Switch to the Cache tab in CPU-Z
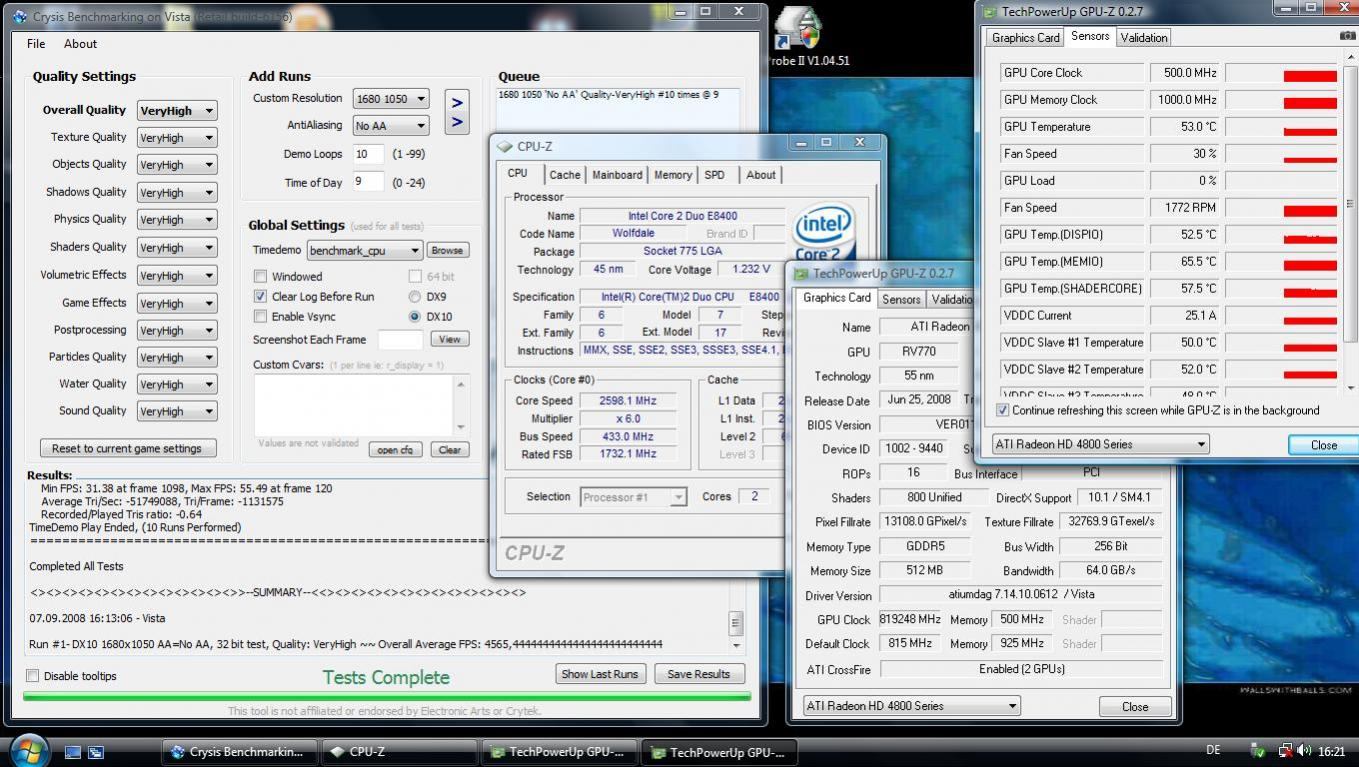This screenshot has width=1359, height=767. [x=565, y=175]
